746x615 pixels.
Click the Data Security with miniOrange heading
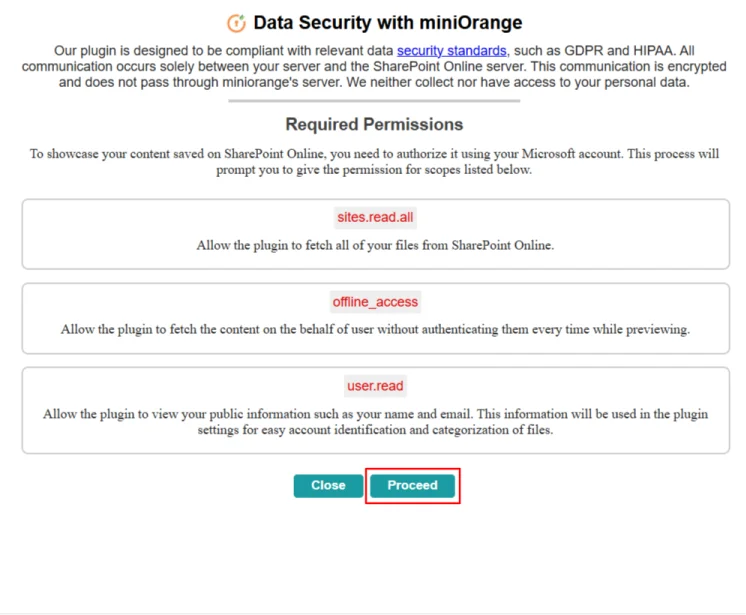pyautogui.click(x=387, y=23)
